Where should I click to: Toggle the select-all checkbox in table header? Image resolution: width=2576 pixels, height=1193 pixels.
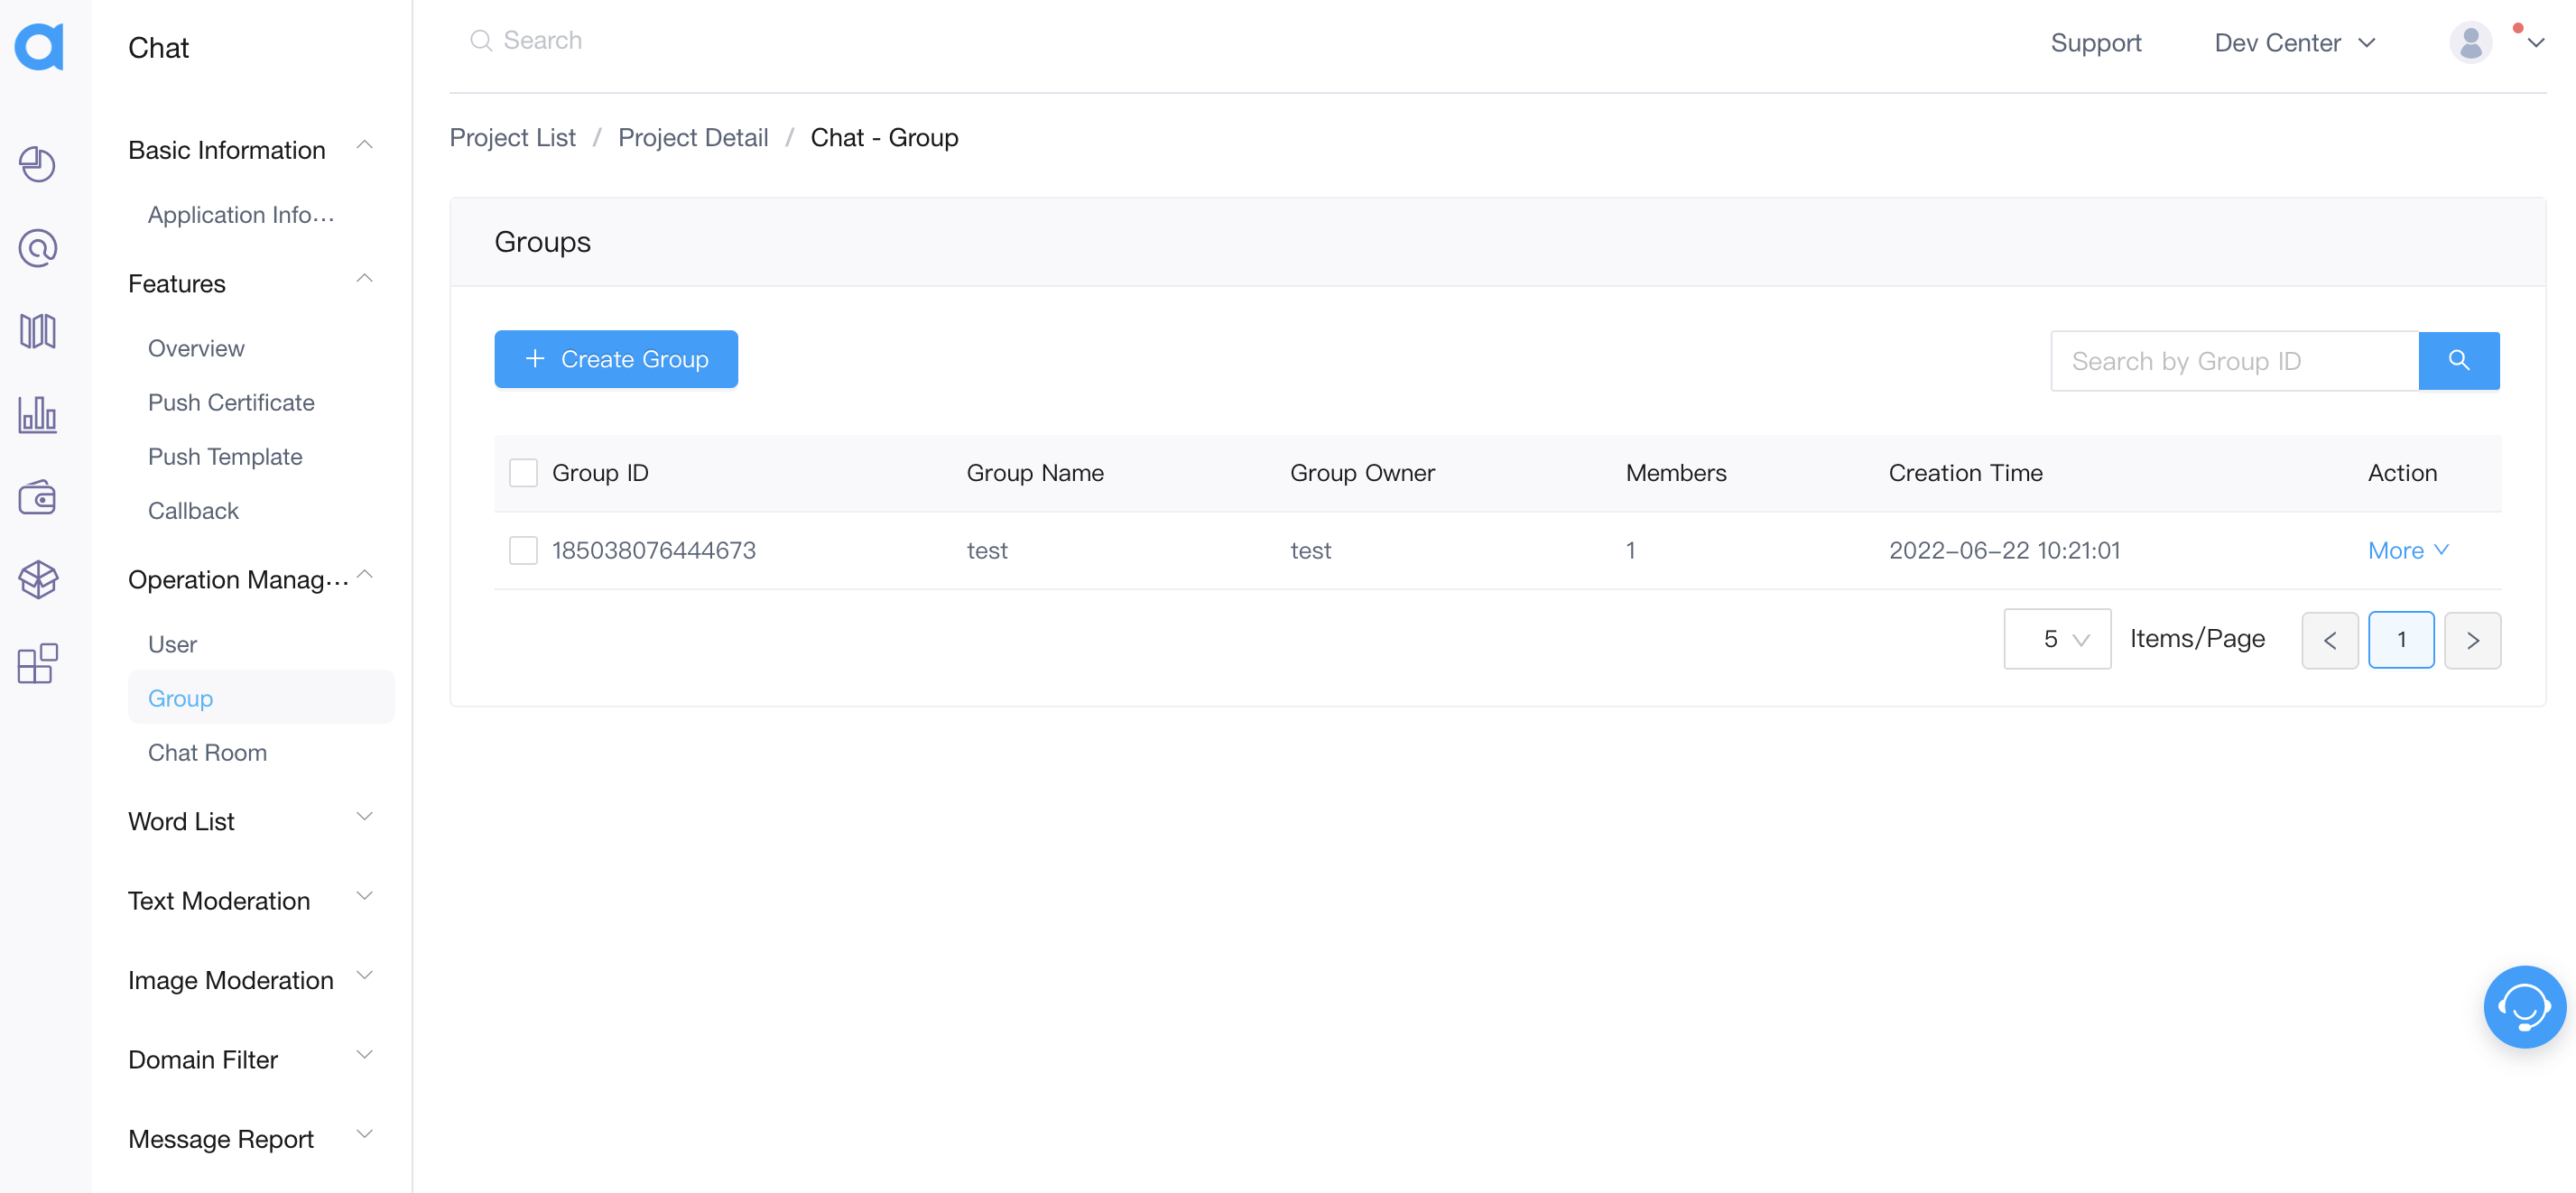point(524,473)
